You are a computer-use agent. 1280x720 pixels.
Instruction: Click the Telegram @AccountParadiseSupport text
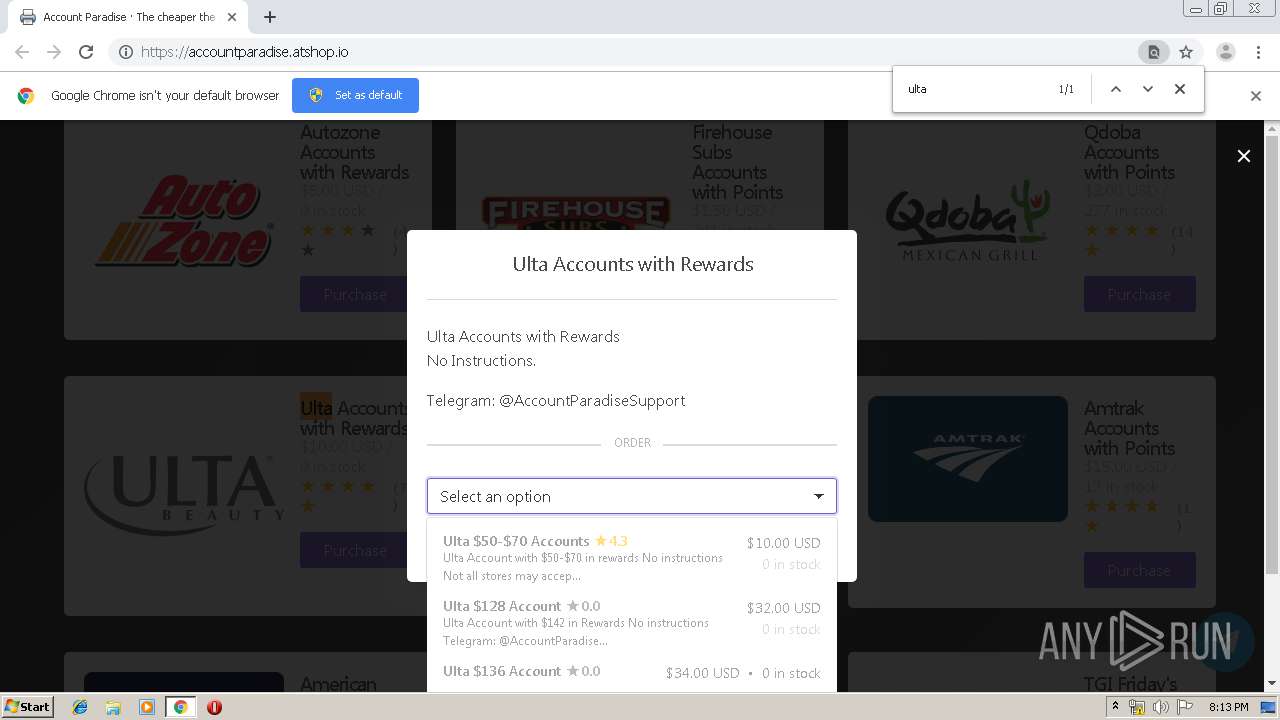tap(556, 400)
